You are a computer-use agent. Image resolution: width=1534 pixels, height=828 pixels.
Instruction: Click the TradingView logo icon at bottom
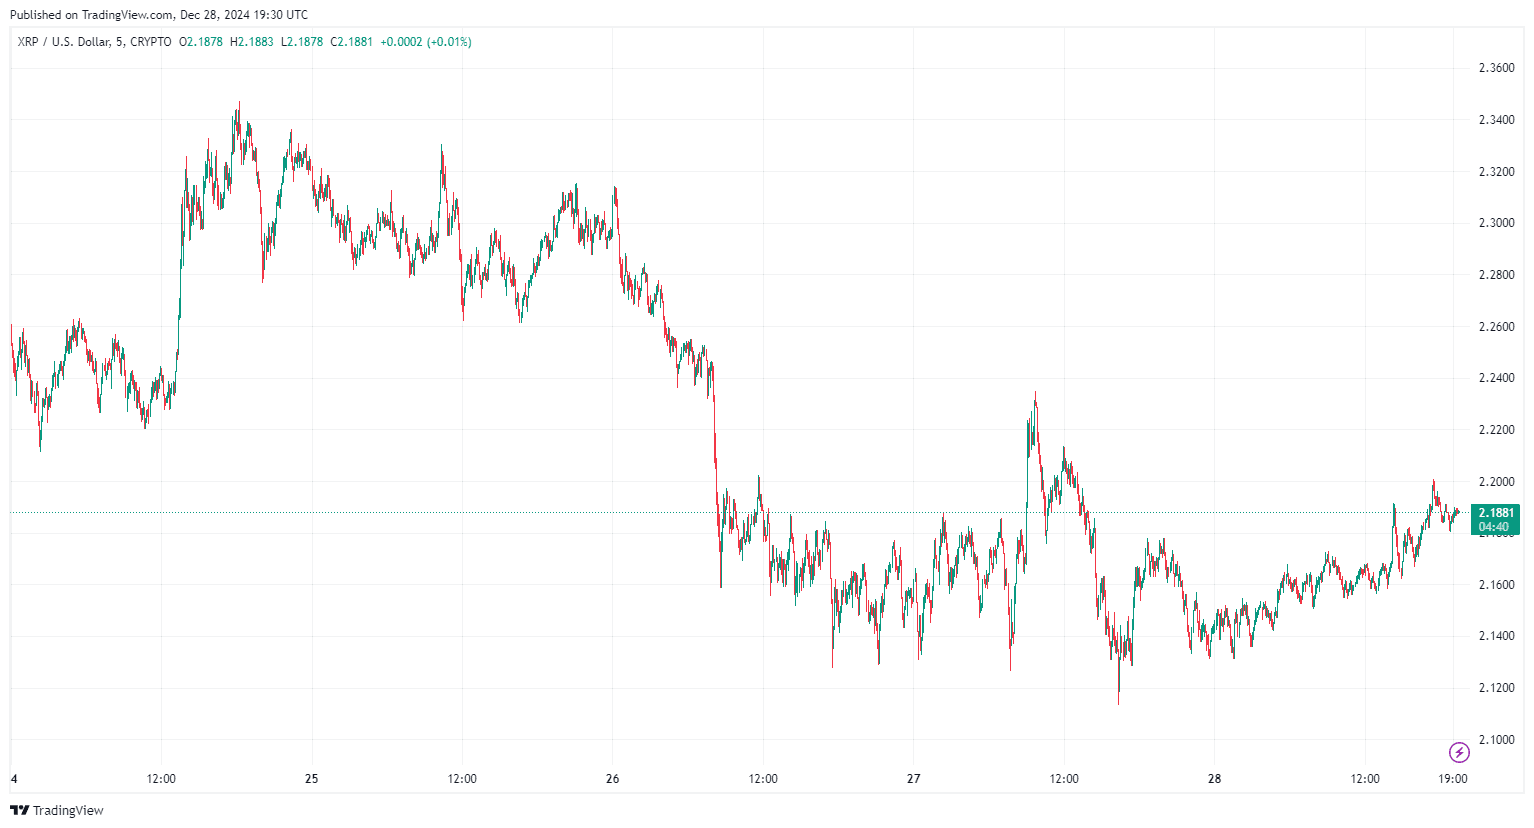19,810
